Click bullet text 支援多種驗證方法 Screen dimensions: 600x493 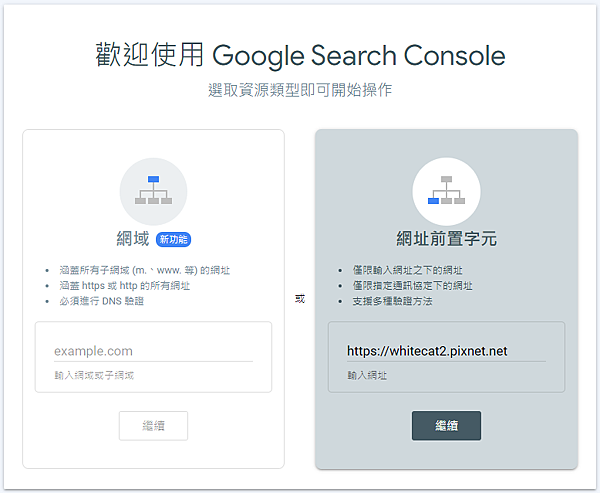coord(392,301)
